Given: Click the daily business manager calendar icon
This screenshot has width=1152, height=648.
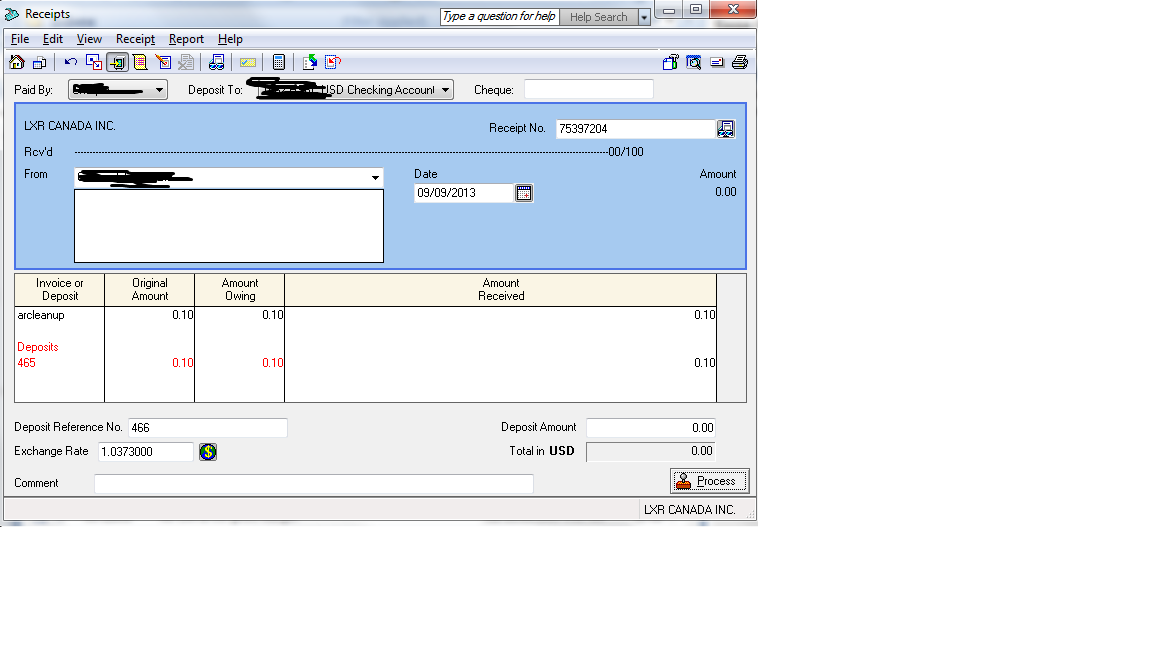Looking at the screenshot, I should pyautogui.click(x=40, y=62).
